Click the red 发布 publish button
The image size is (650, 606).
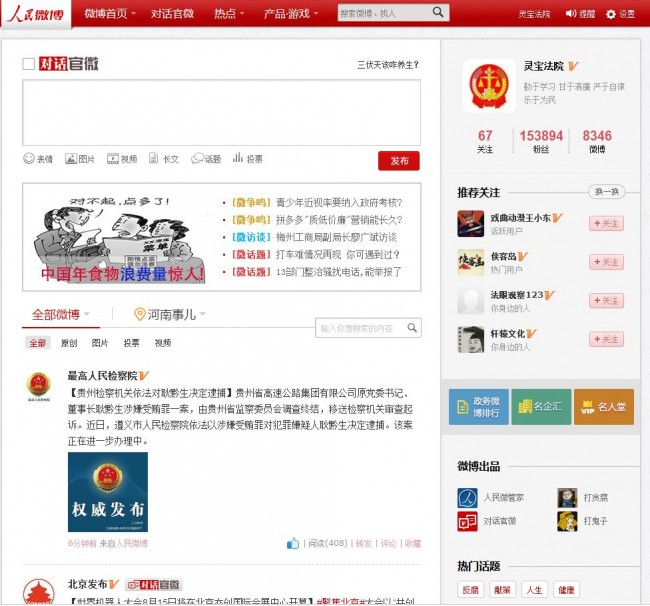(x=399, y=161)
